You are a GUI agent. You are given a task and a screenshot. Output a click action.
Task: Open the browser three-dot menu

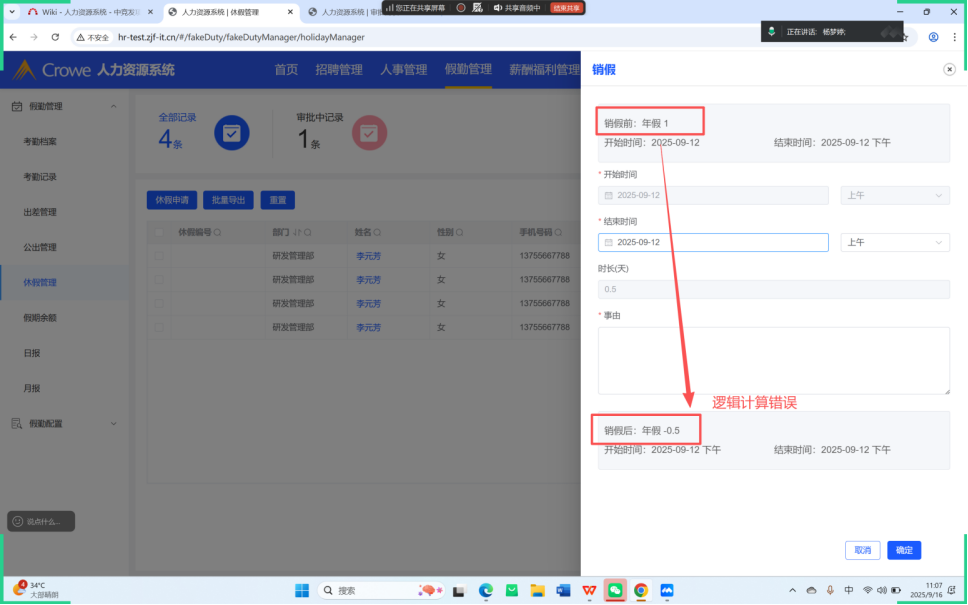(x=954, y=37)
